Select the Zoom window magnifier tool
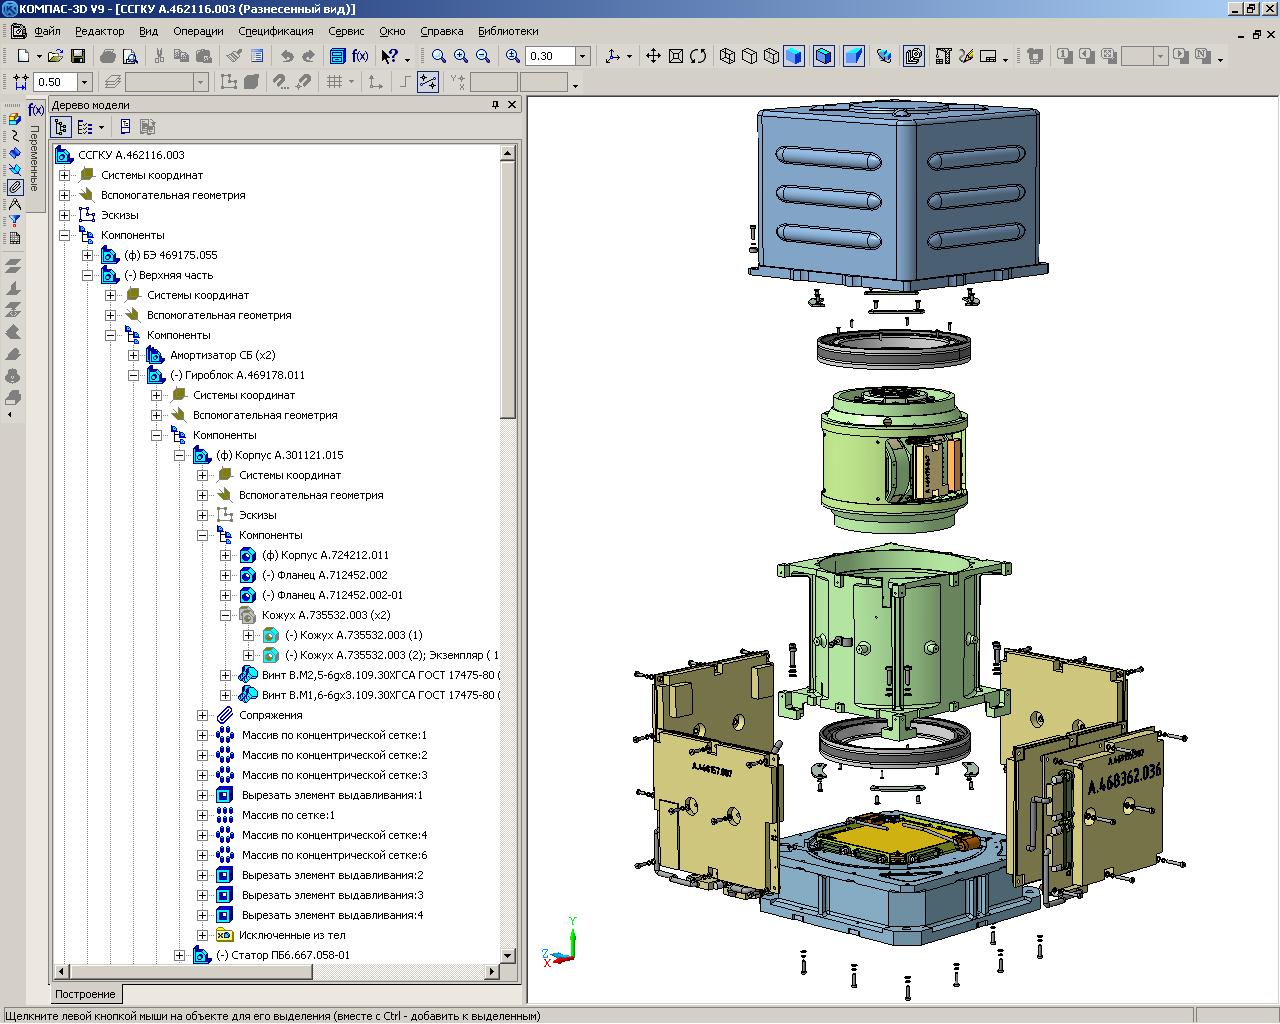 [438, 56]
